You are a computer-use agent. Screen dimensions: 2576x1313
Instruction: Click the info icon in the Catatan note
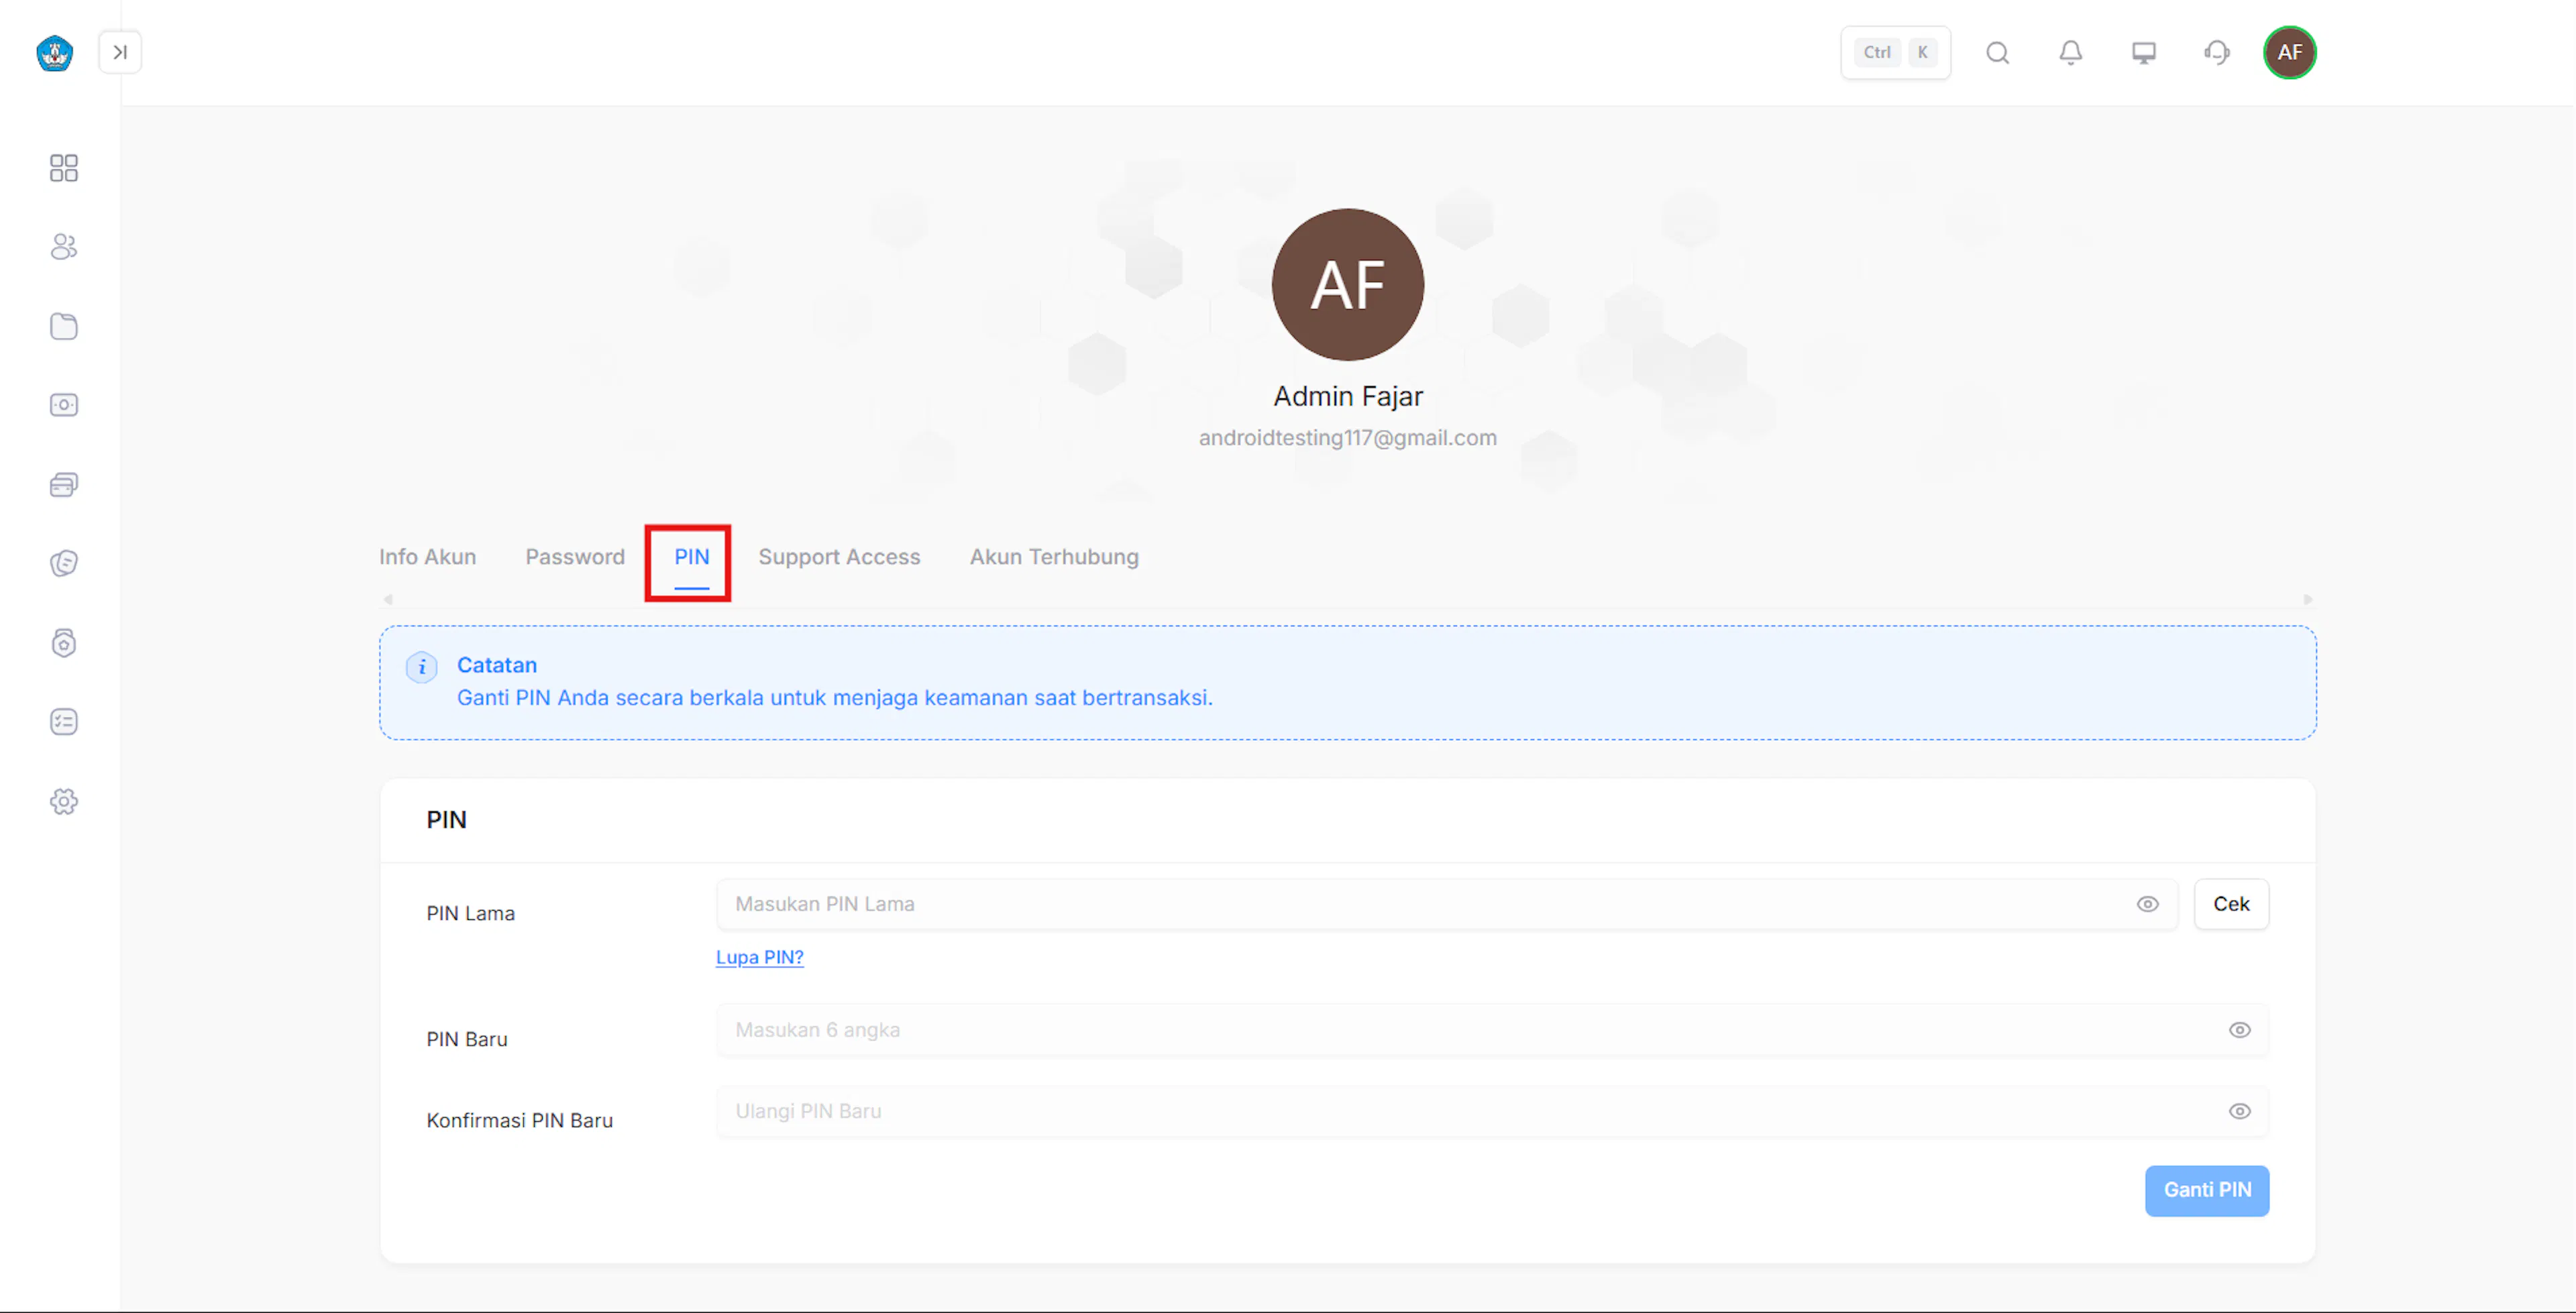point(422,667)
